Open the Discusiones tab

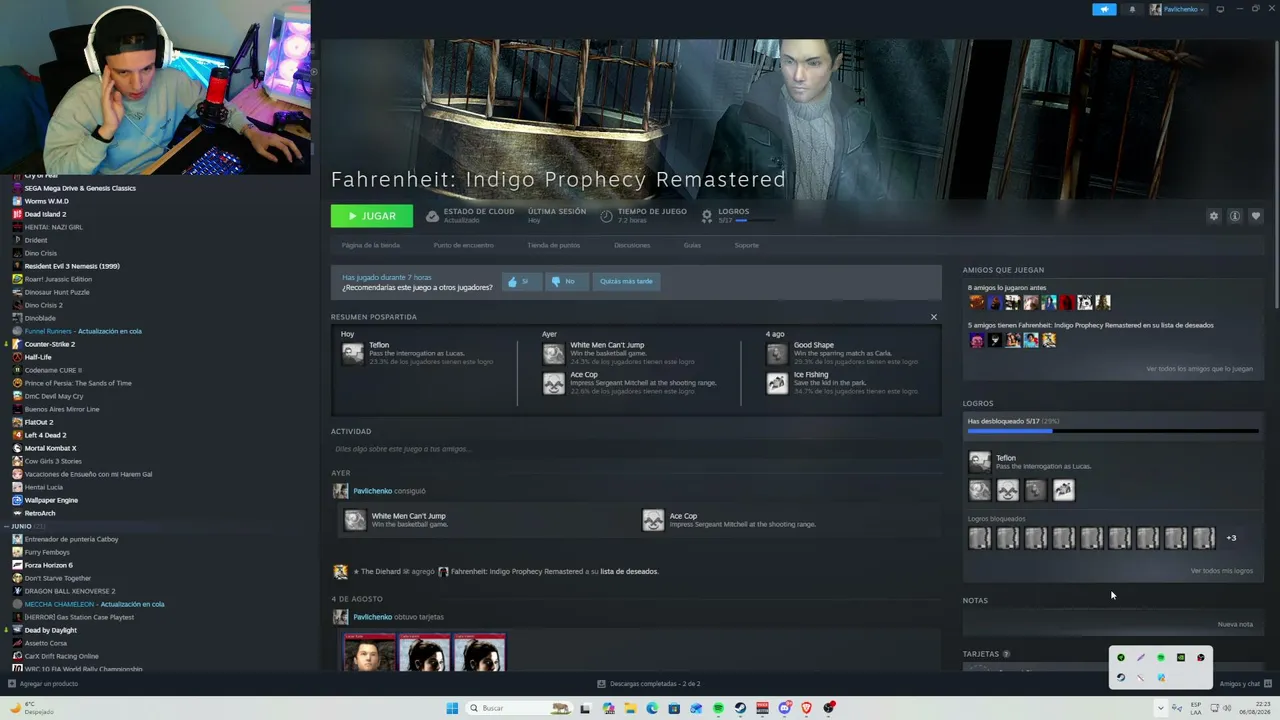[632, 245]
